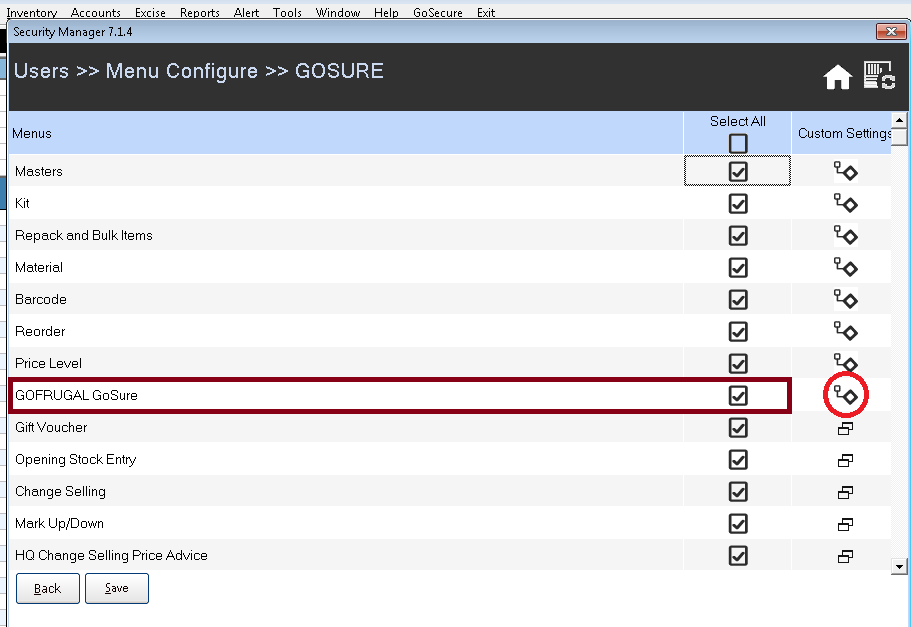This screenshot has height=627, width=911.
Task: Open custom settings for Kit row
Action: pos(845,203)
